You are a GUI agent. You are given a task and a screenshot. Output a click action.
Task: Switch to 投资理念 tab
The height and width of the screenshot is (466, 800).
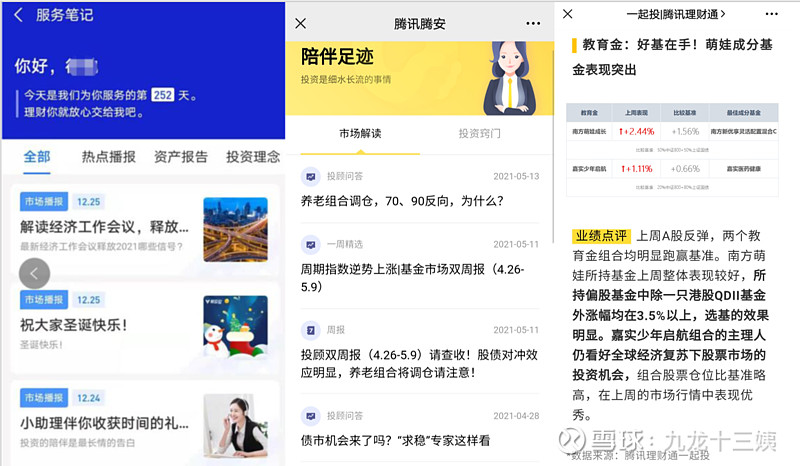click(x=253, y=157)
